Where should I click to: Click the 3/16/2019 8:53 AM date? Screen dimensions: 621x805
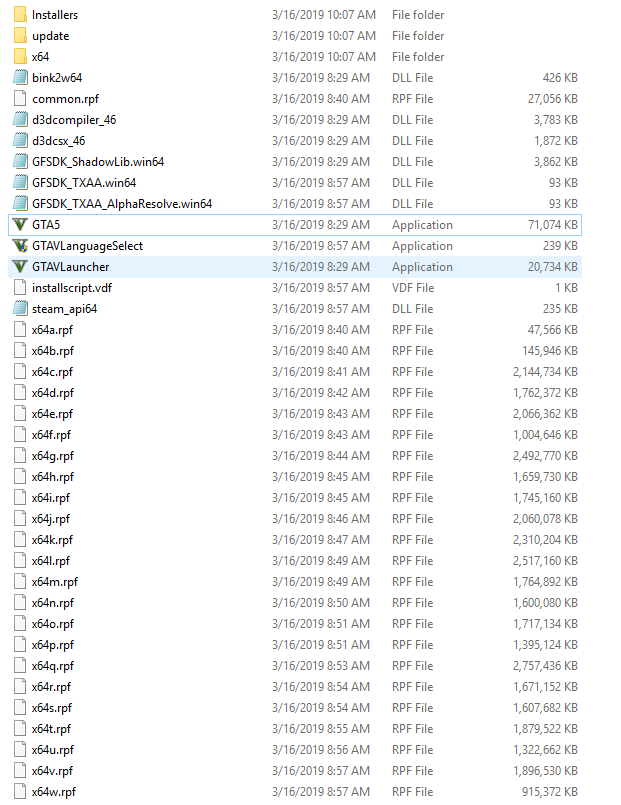tap(321, 666)
